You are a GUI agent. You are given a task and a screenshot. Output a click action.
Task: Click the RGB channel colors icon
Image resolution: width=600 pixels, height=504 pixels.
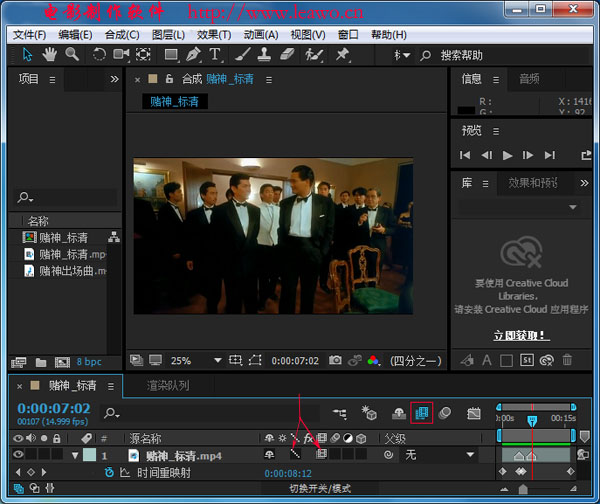[x=373, y=360]
